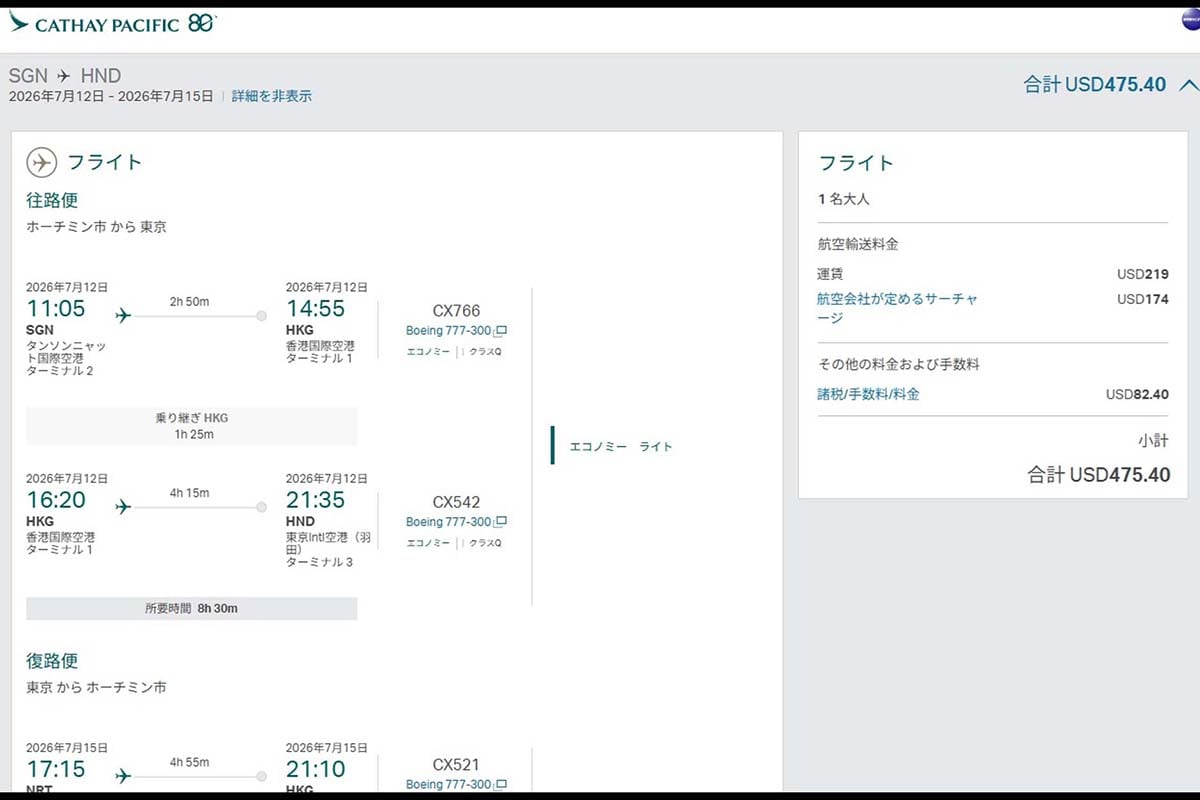
Task: Click the plane icon on HKG-HND segment
Action: [123, 507]
